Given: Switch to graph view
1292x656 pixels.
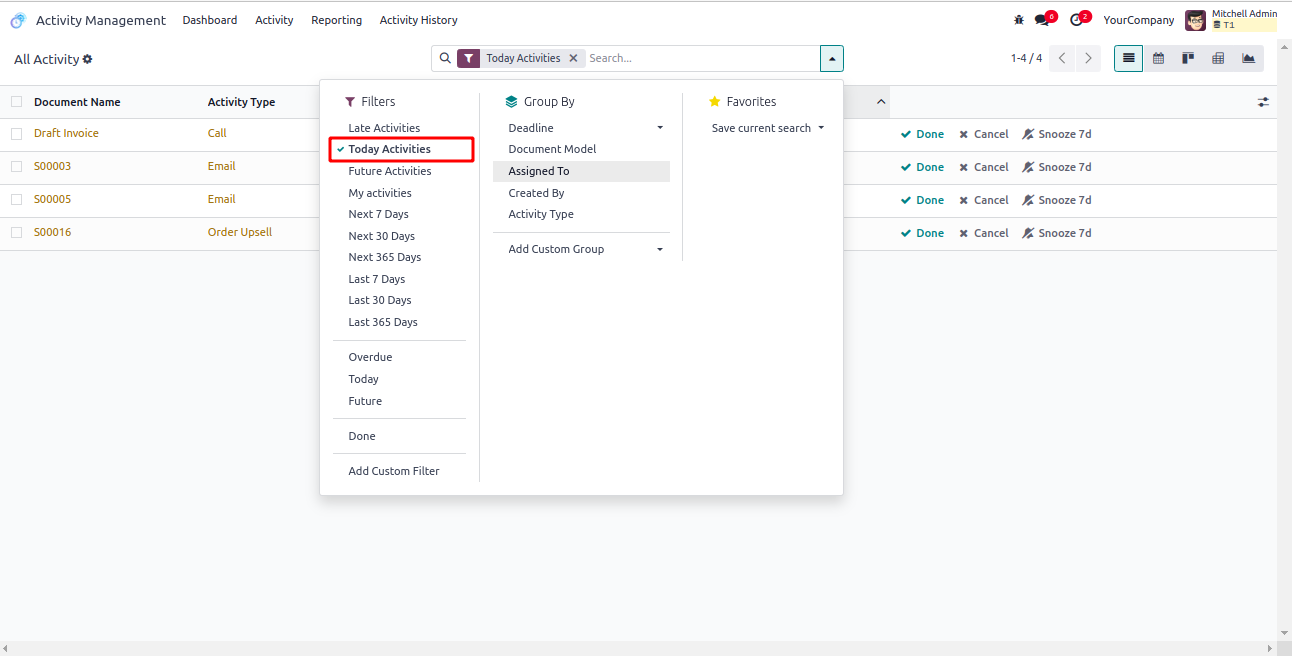Looking at the screenshot, I should pos(1248,58).
